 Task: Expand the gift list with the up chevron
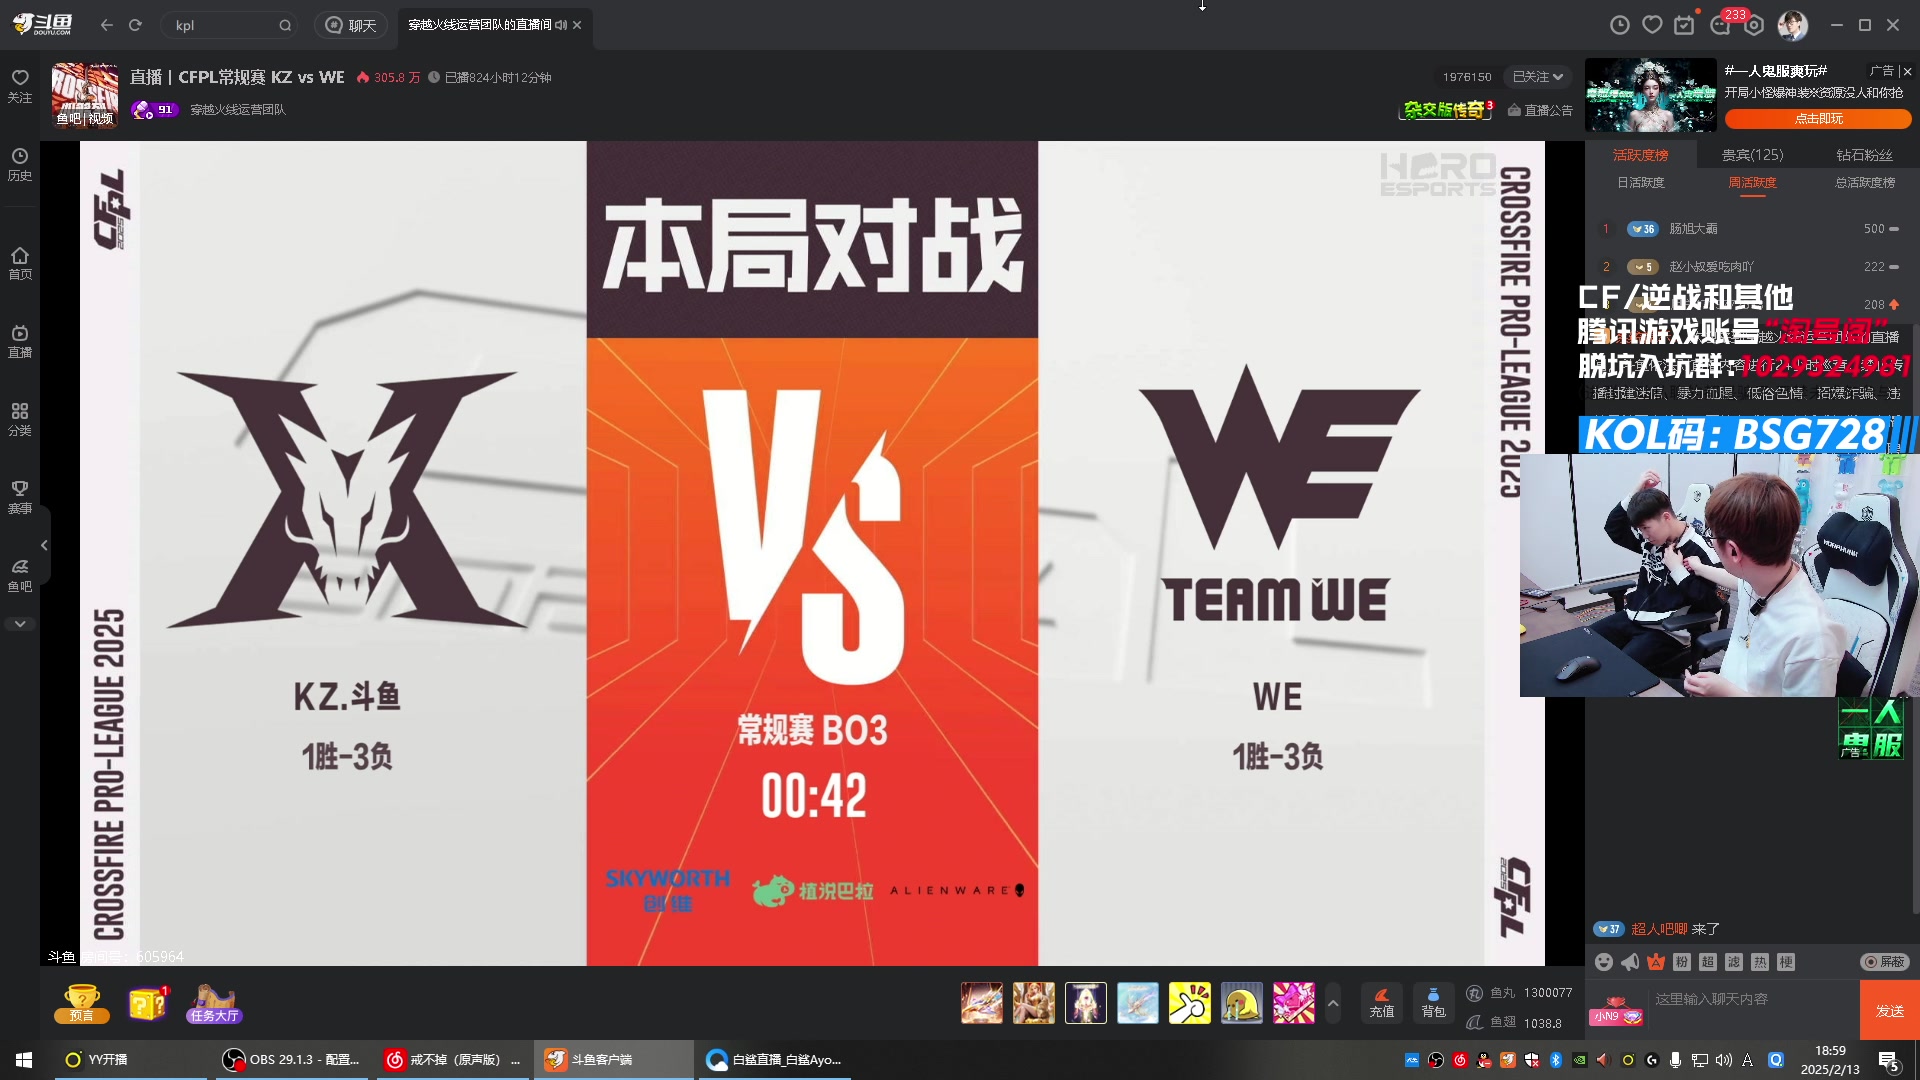click(x=1333, y=1002)
